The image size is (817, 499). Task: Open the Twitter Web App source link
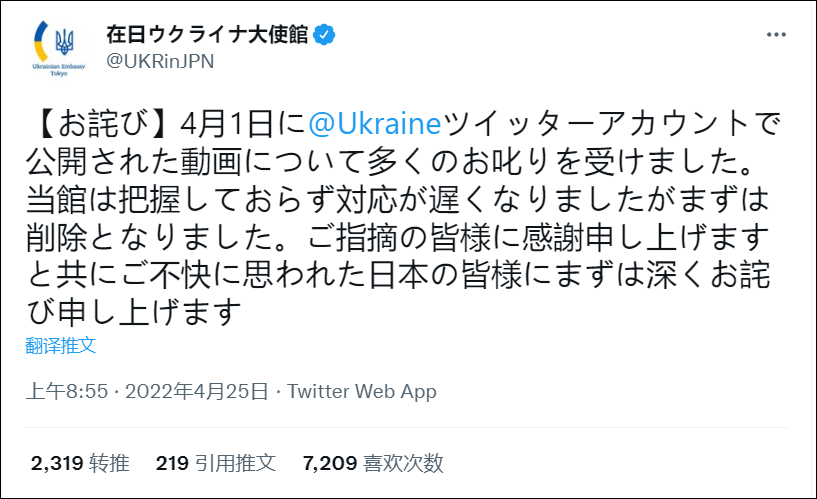tap(362, 392)
